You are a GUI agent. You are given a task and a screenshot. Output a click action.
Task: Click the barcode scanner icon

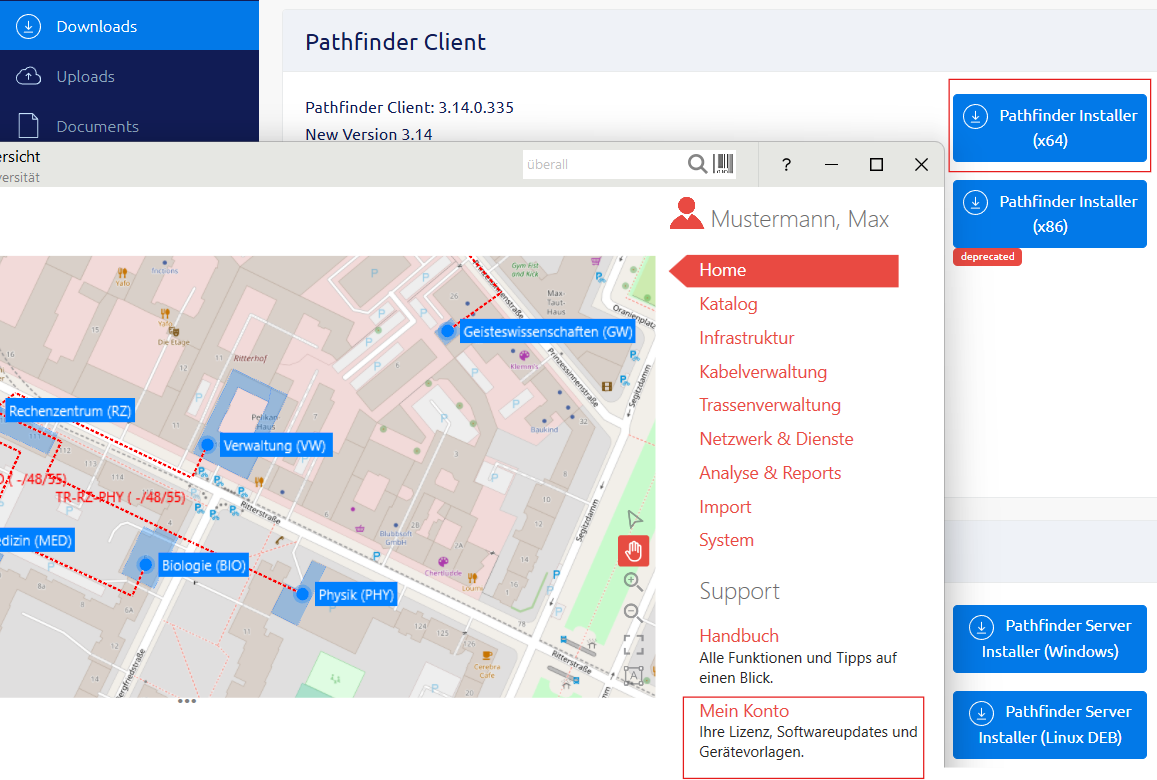point(724,164)
